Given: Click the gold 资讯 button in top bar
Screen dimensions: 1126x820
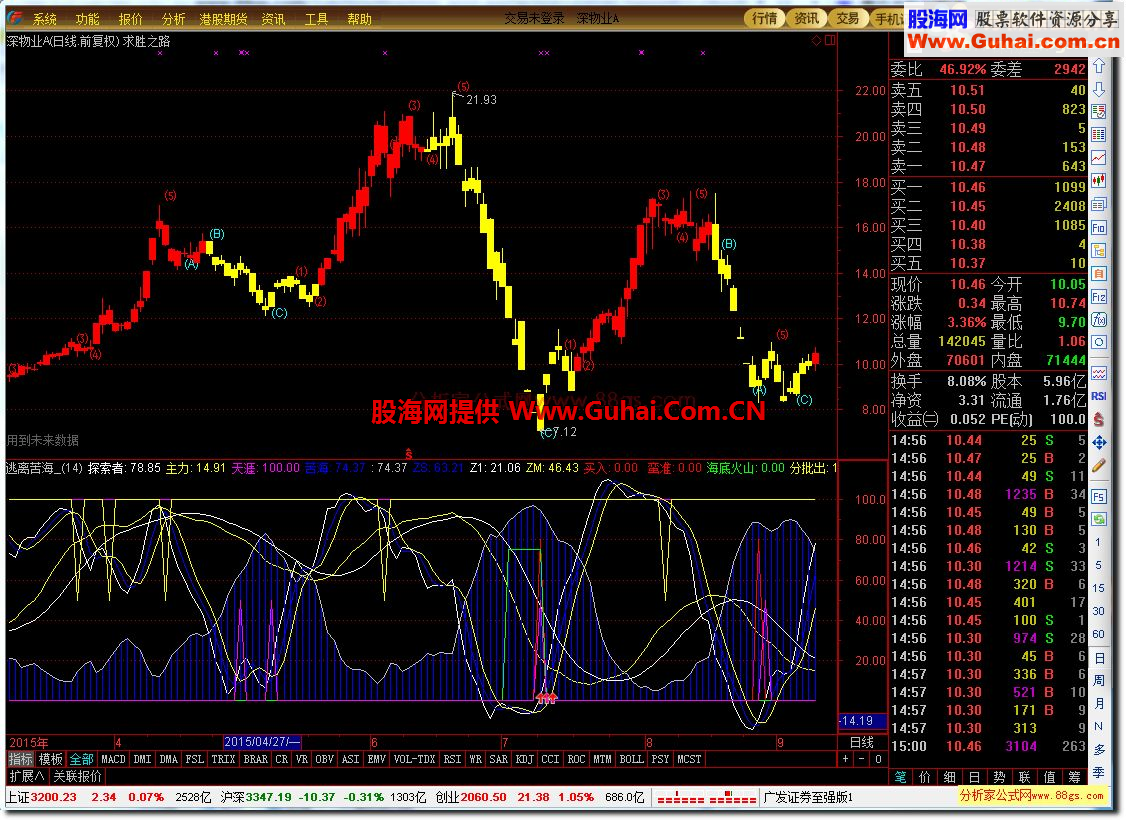Looking at the screenshot, I should [806, 18].
